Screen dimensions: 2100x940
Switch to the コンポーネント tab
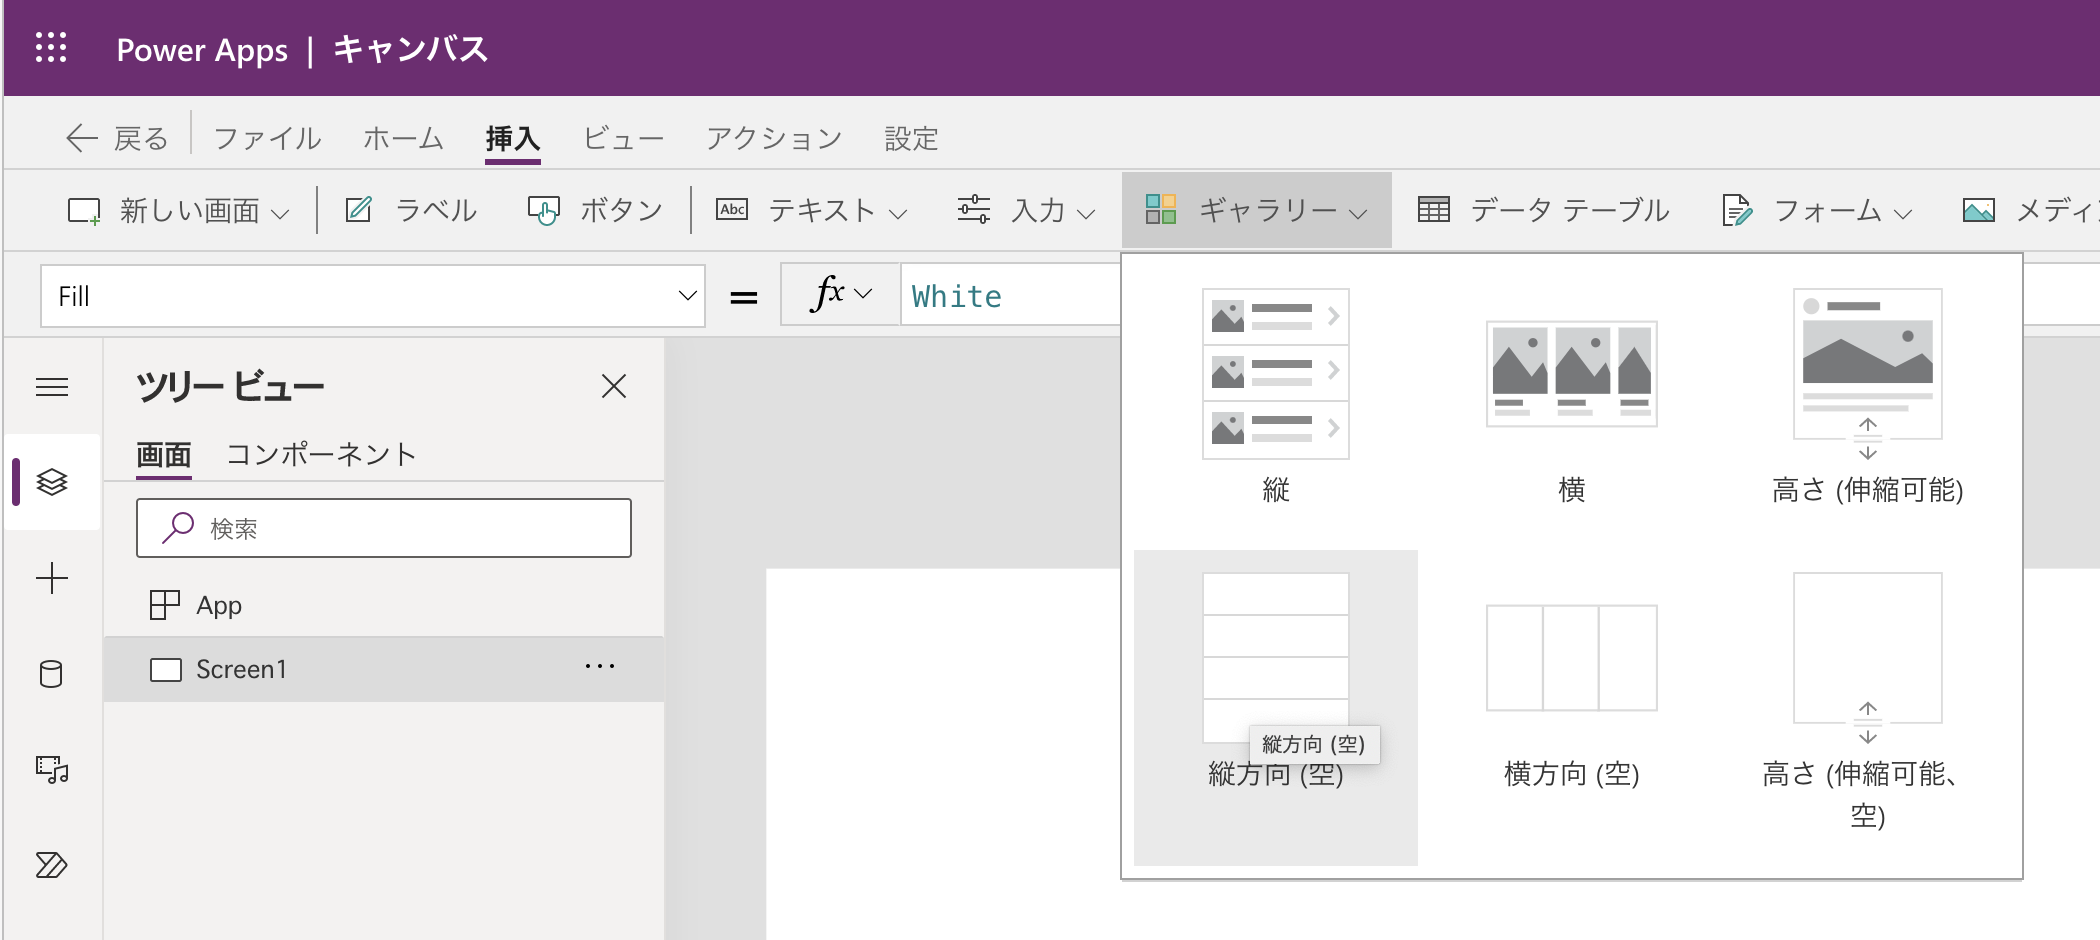(x=321, y=455)
